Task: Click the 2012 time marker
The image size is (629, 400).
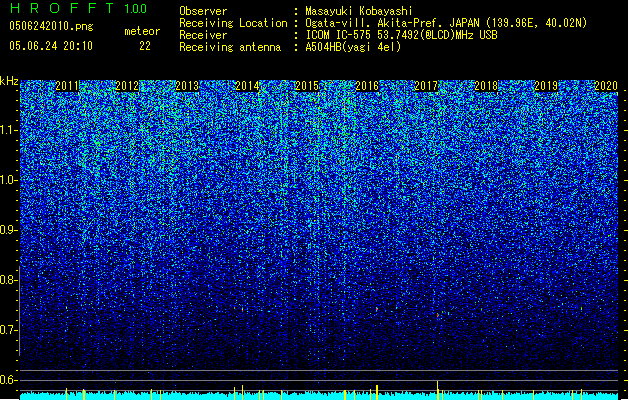Action: pos(127,86)
